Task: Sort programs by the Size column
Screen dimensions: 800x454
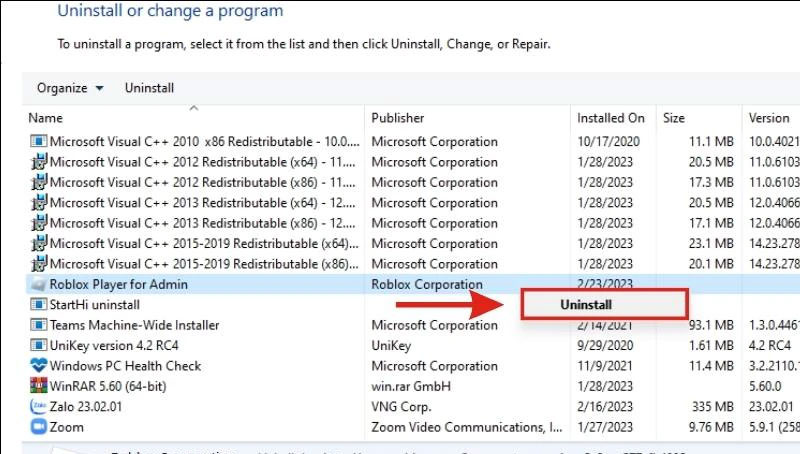Action: [x=674, y=118]
